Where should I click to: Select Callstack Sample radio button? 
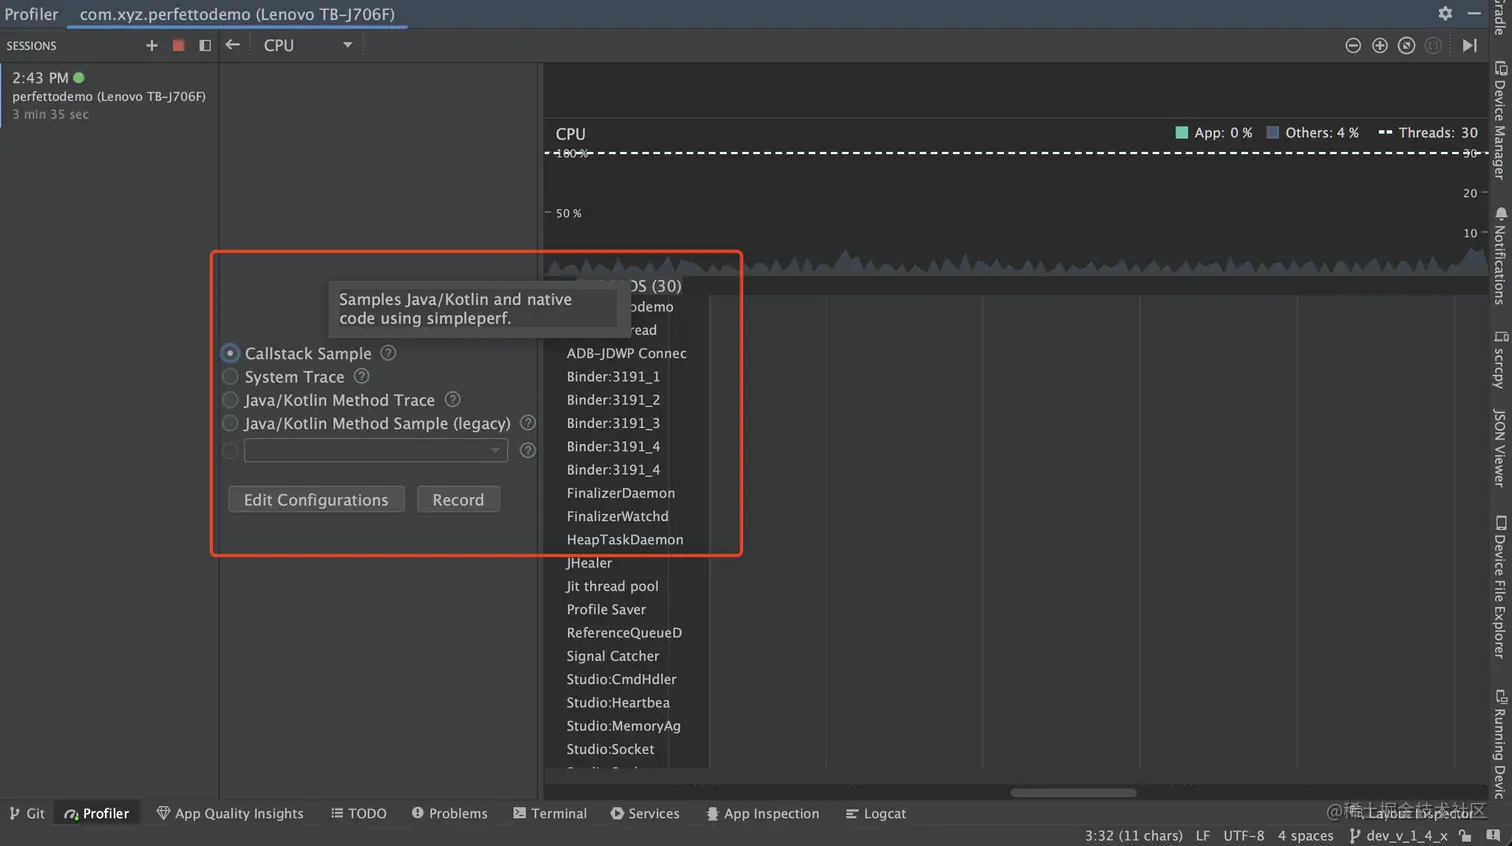click(x=230, y=353)
